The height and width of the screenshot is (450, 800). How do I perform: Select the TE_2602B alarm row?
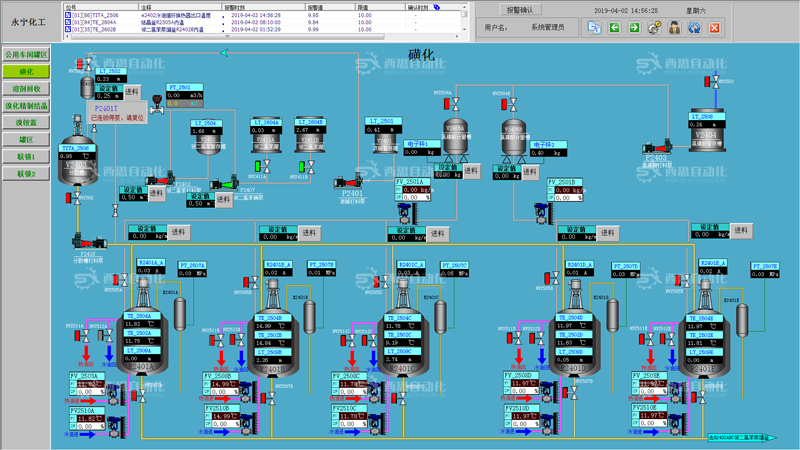pos(262,30)
